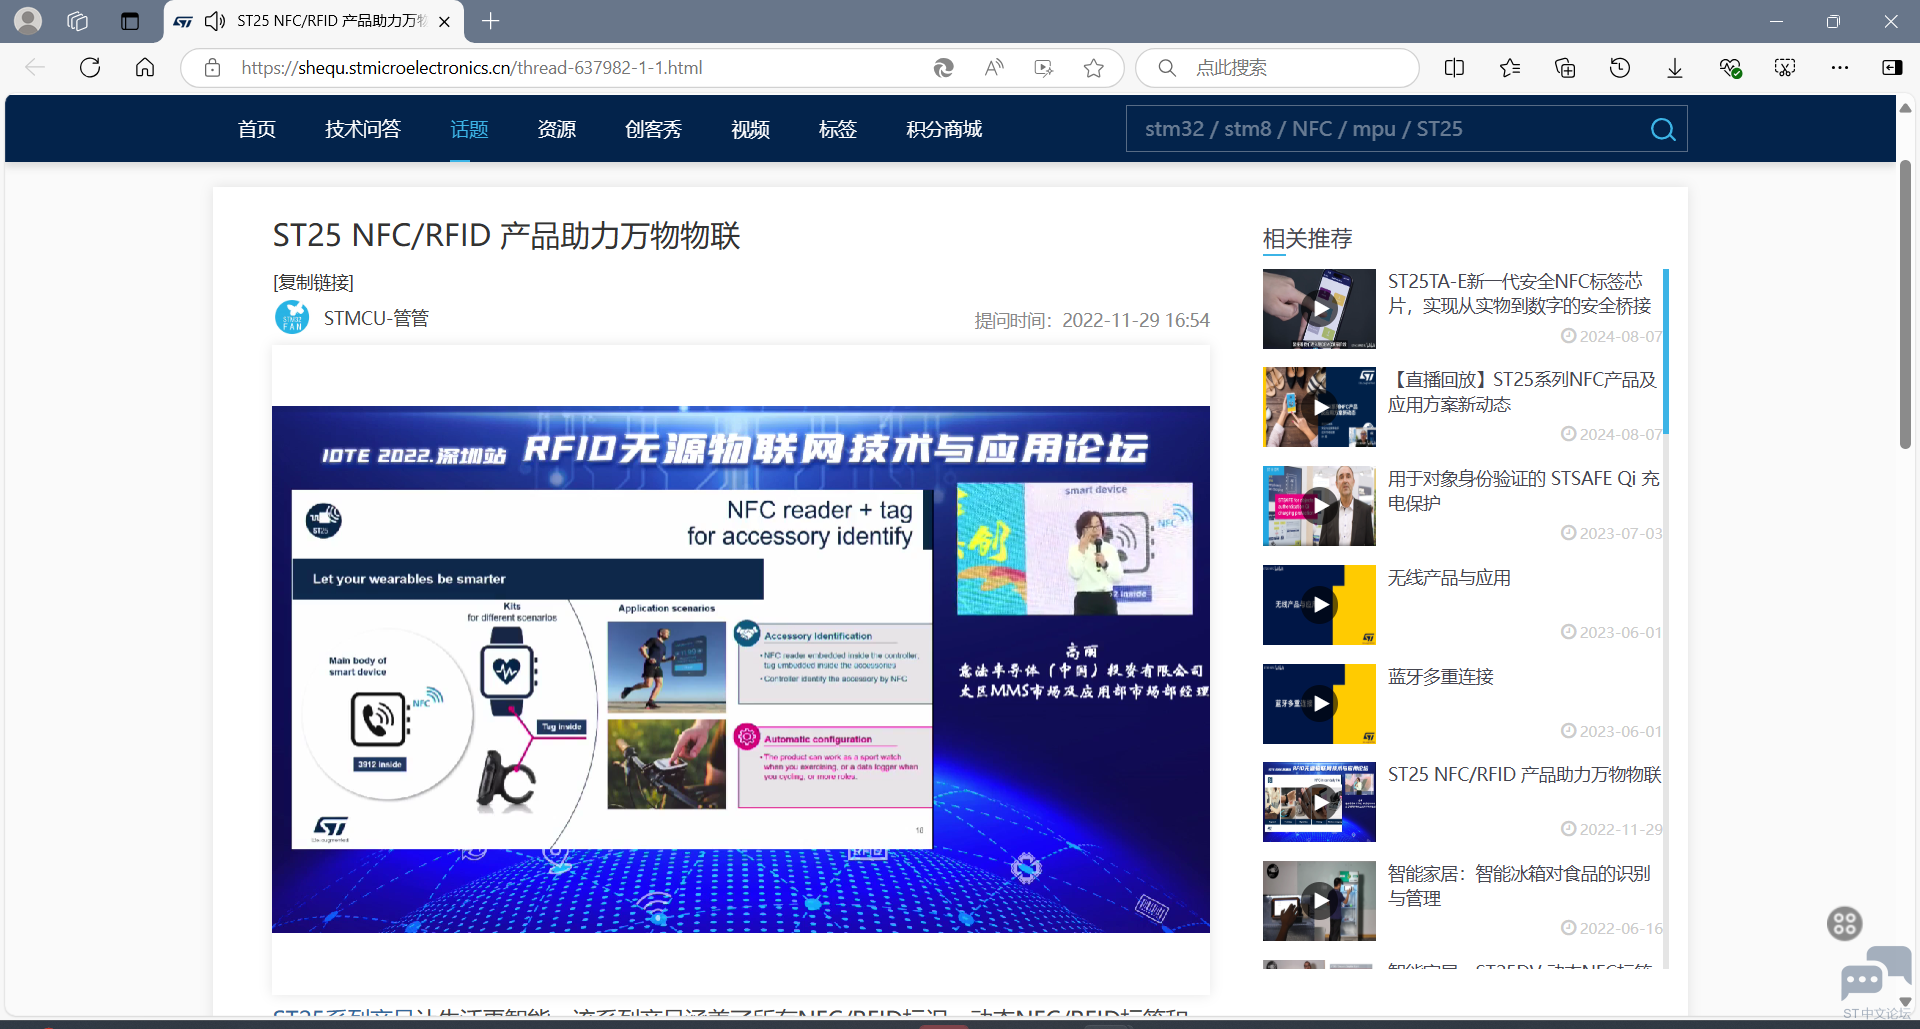Viewport: 1920px width, 1029px height.
Task: Open the STMCU-管管 author avatar
Action: (x=292, y=318)
